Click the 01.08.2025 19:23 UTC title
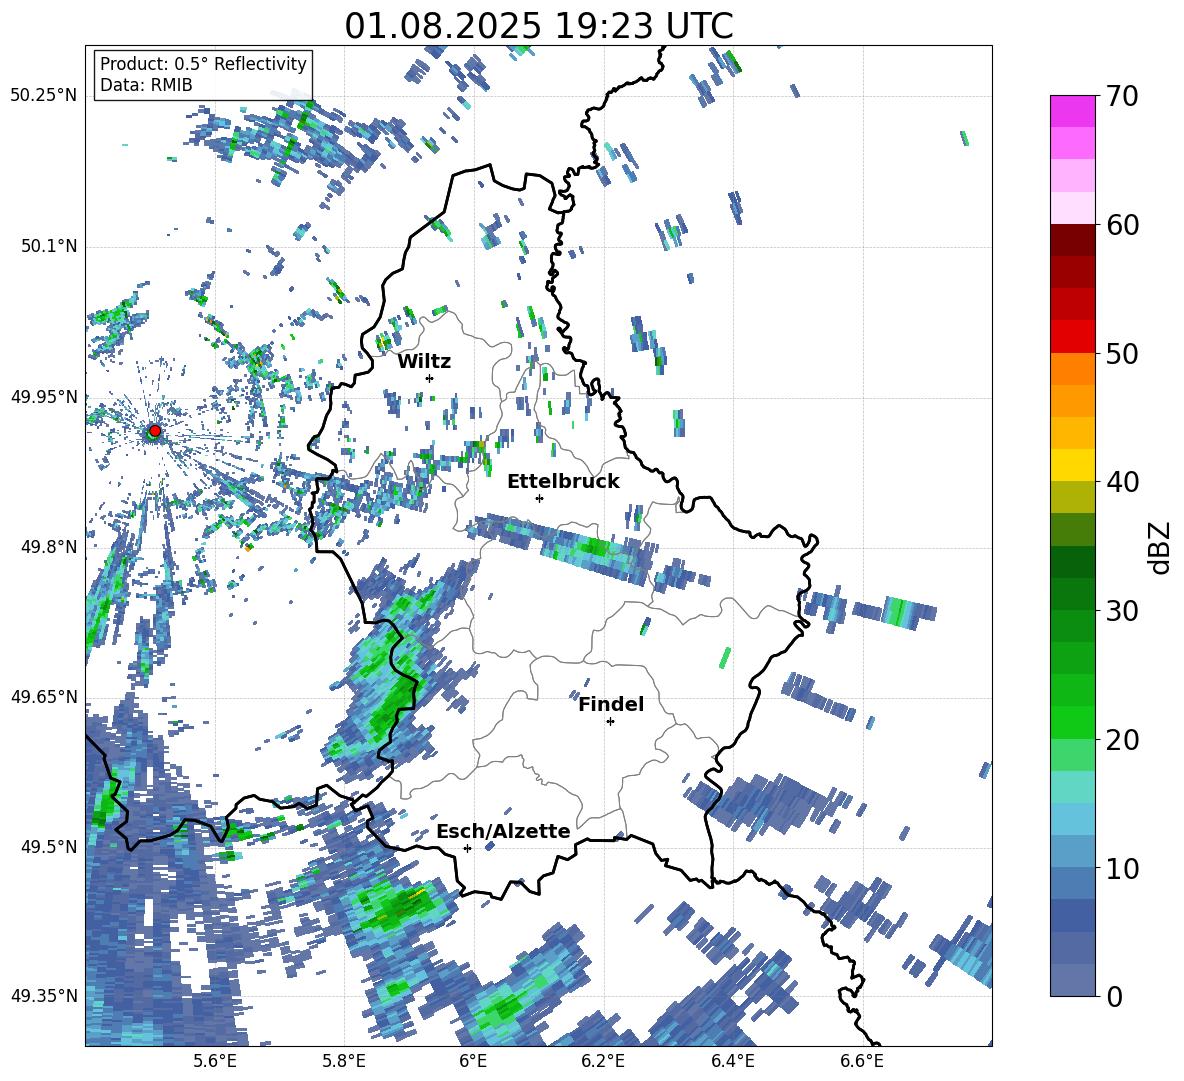Viewport: 1184px width, 1081px height. 539,26
